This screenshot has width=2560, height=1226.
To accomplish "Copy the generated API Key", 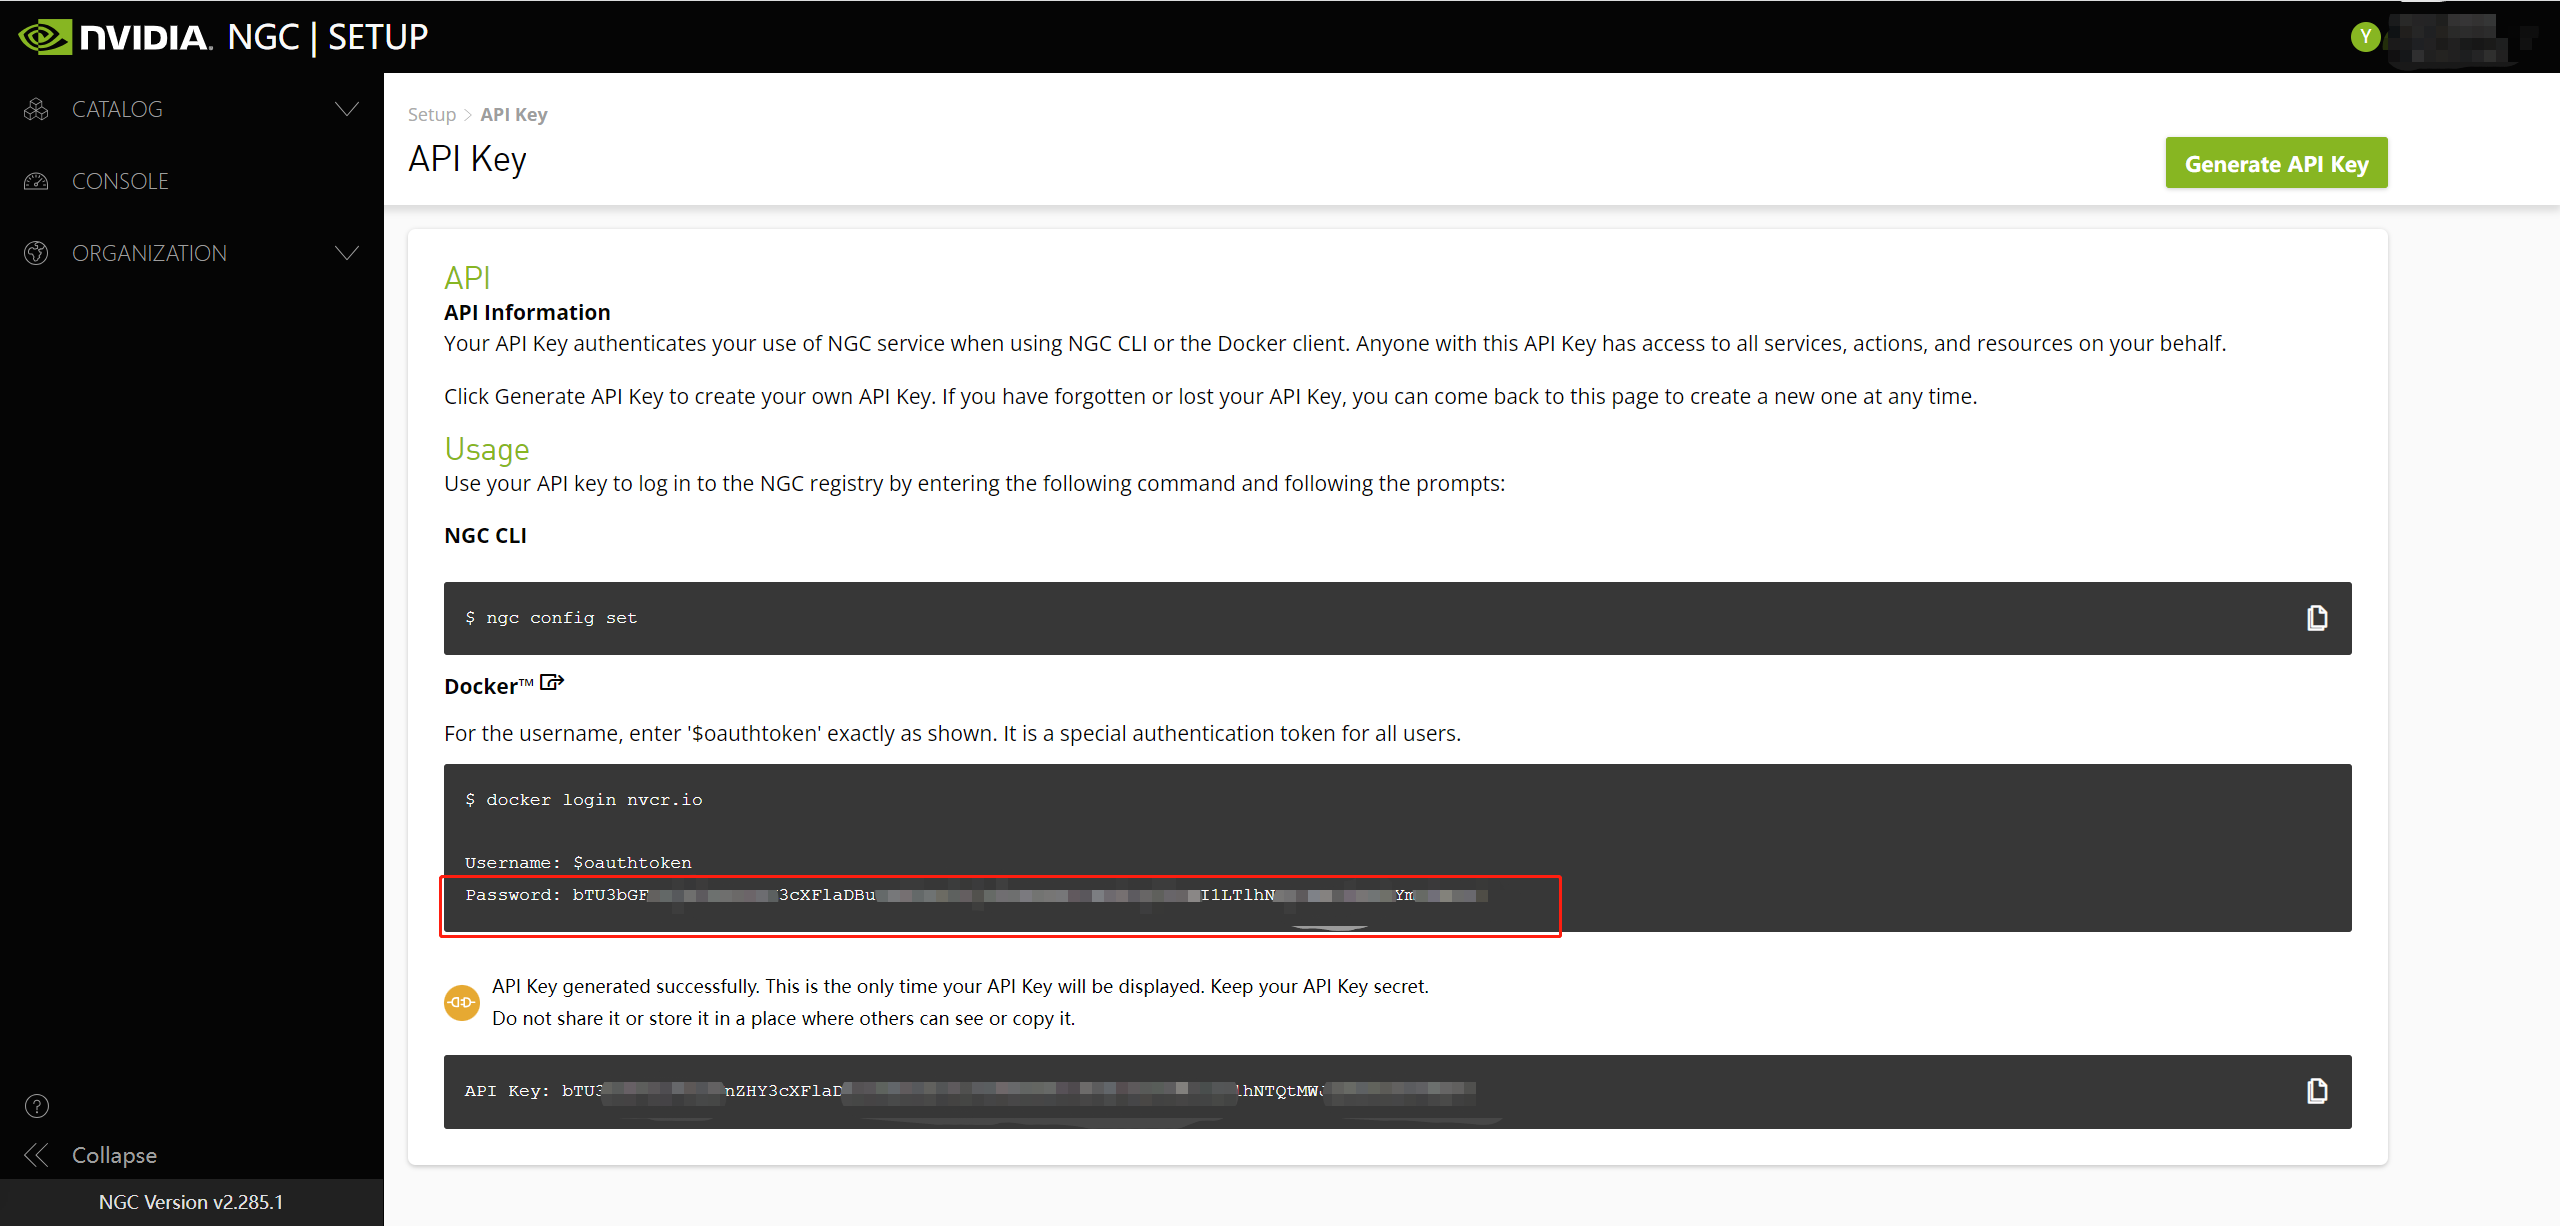I will (x=2317, y=1091).
